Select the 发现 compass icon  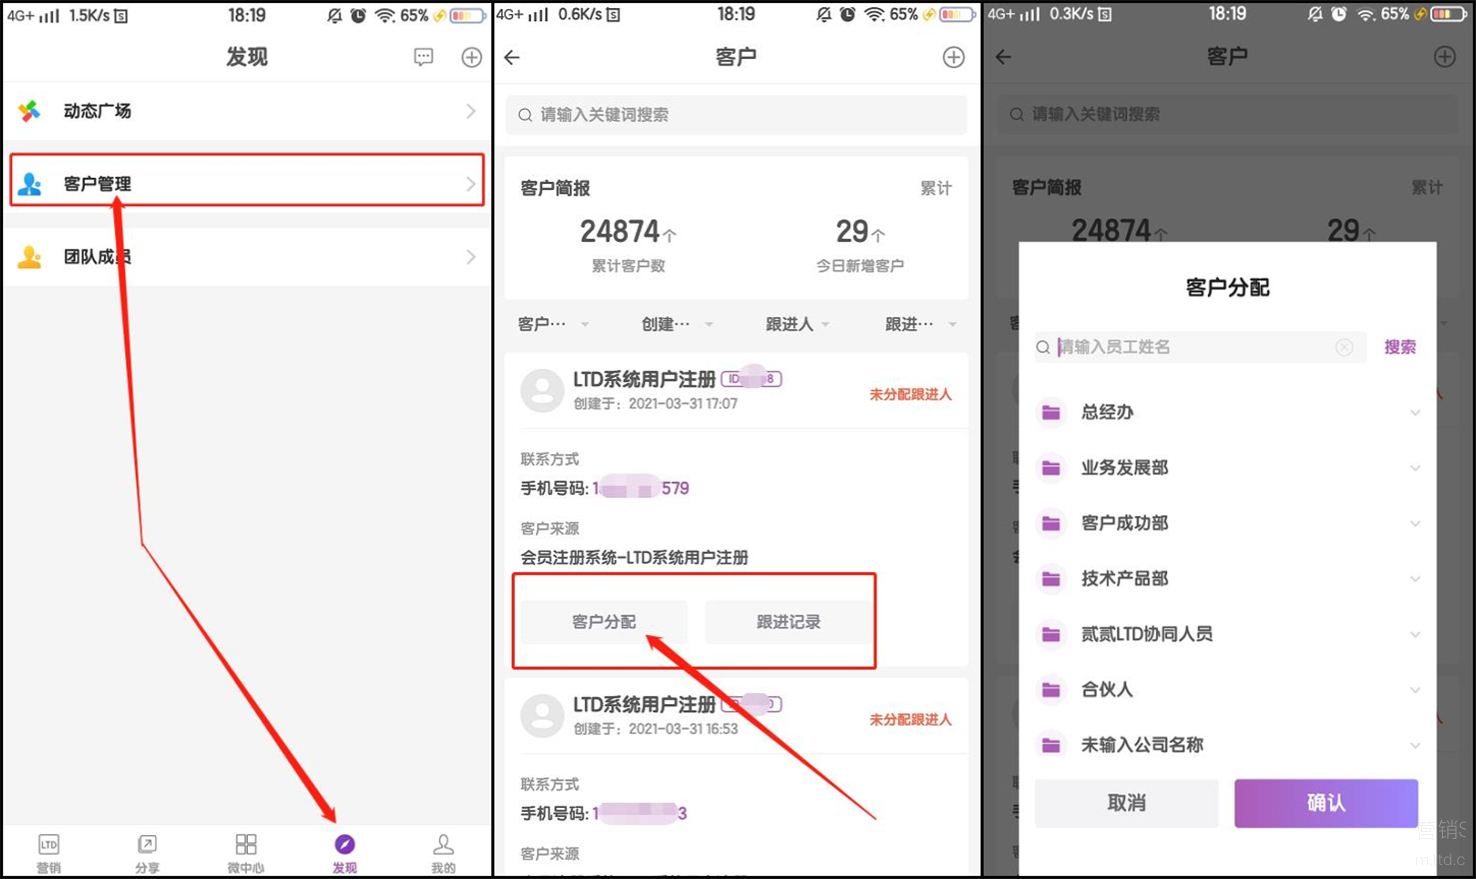tap(344, 845)
